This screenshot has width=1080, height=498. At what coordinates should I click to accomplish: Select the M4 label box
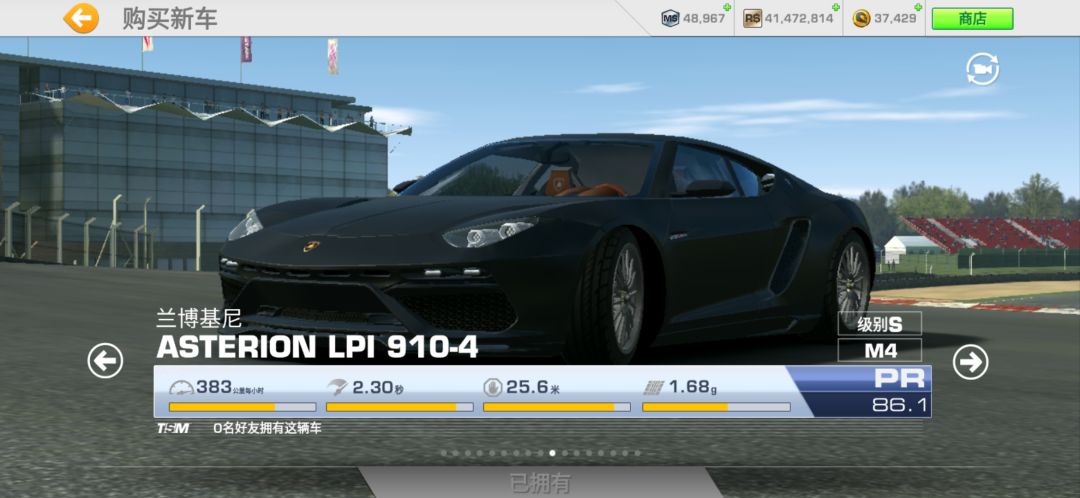coord(880,351)
